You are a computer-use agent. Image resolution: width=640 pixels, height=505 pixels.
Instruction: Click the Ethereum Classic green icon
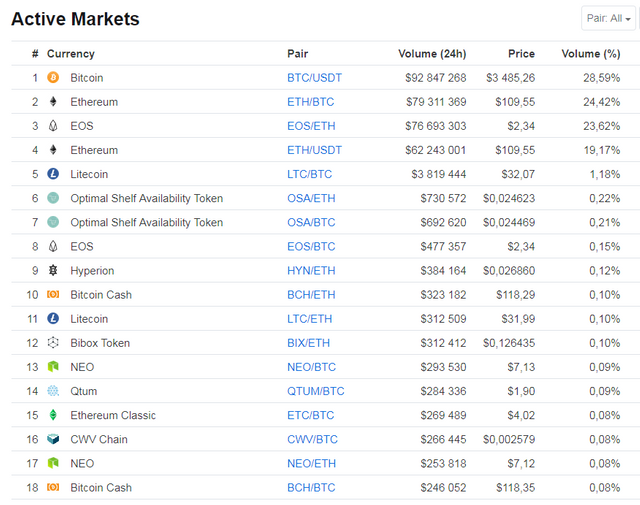click(53, 414)
